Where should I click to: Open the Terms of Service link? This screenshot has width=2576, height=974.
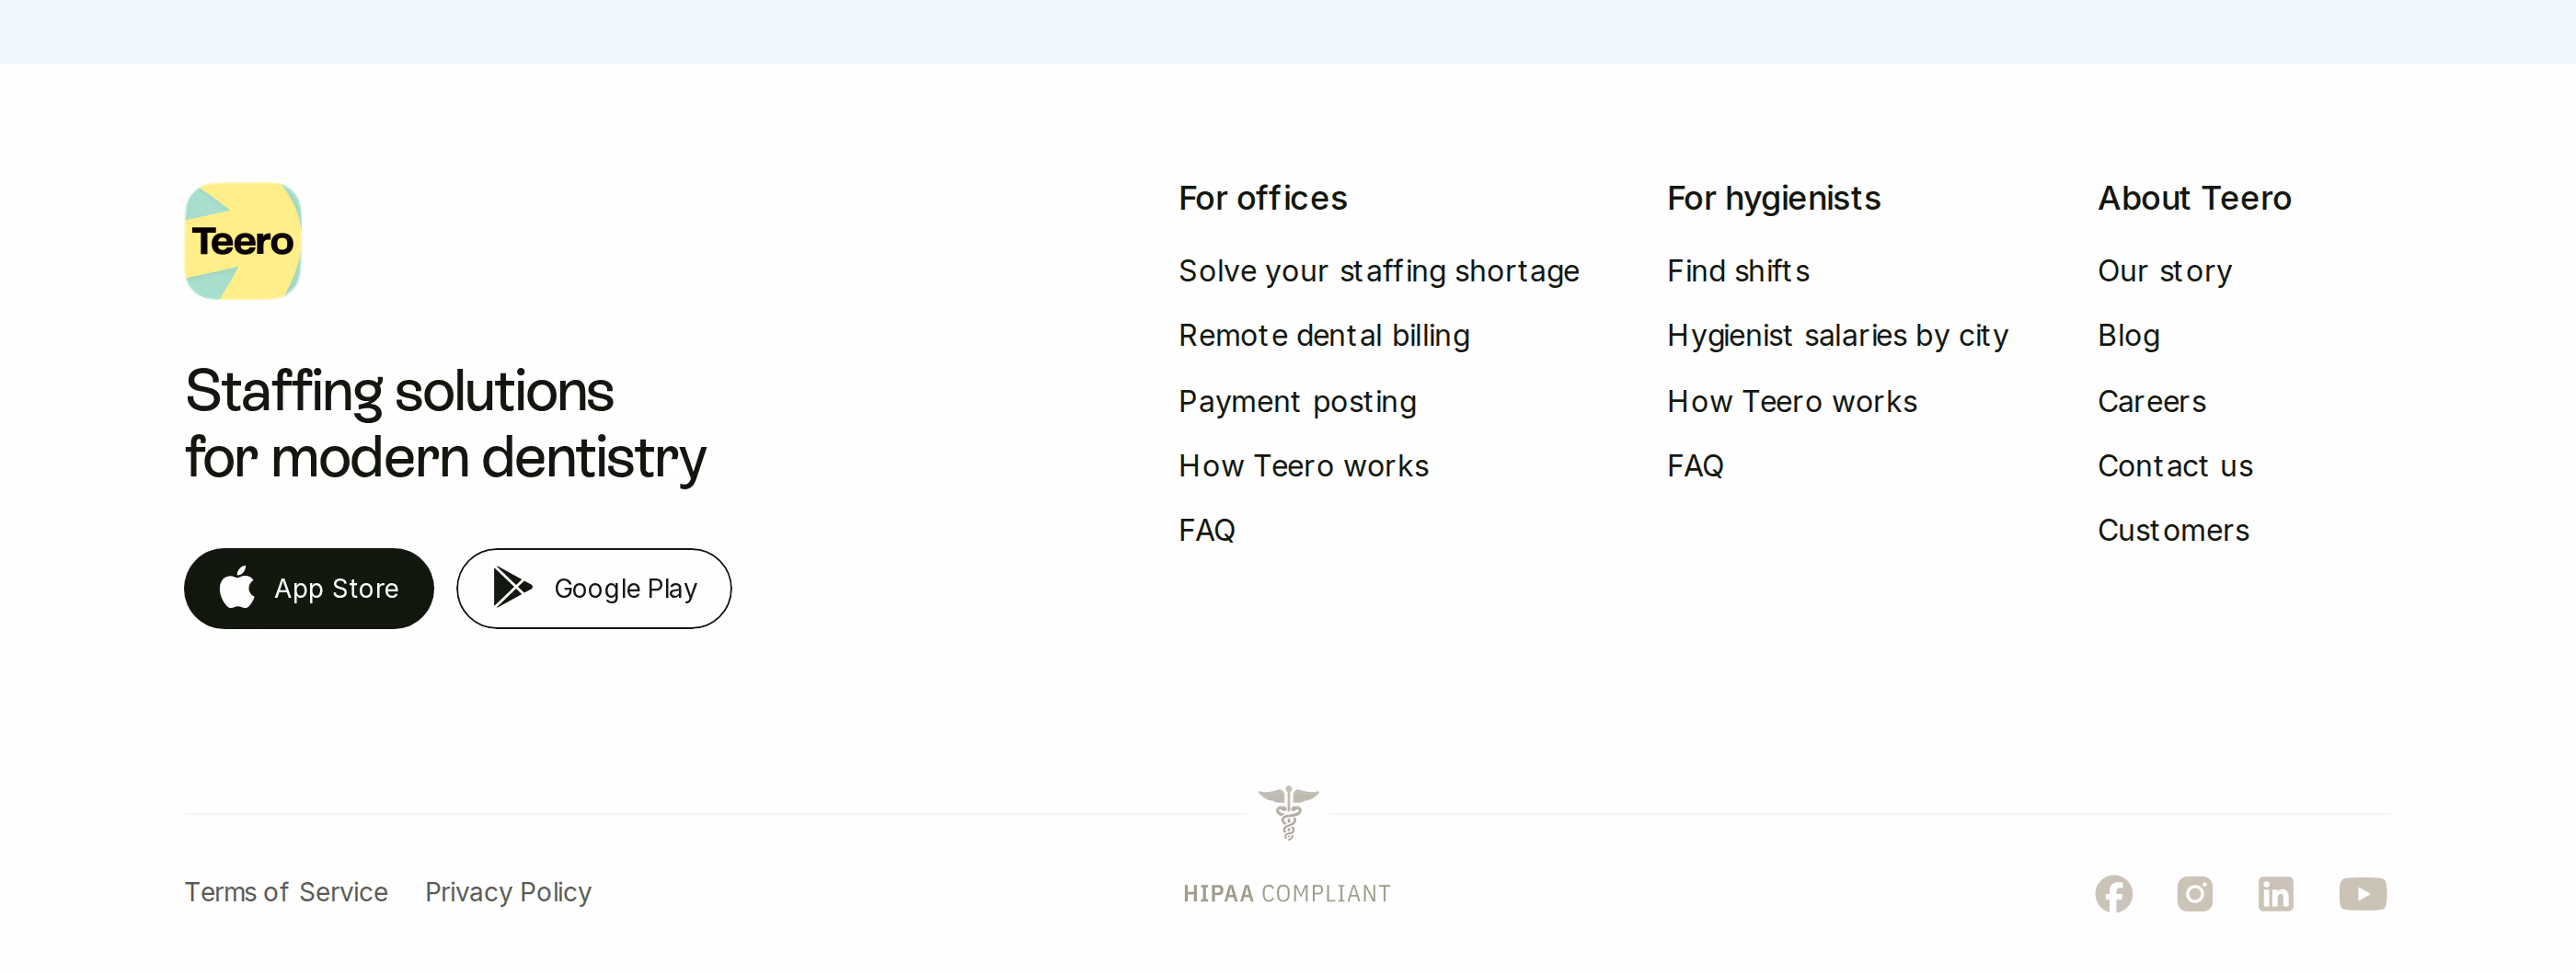[286, 892]
